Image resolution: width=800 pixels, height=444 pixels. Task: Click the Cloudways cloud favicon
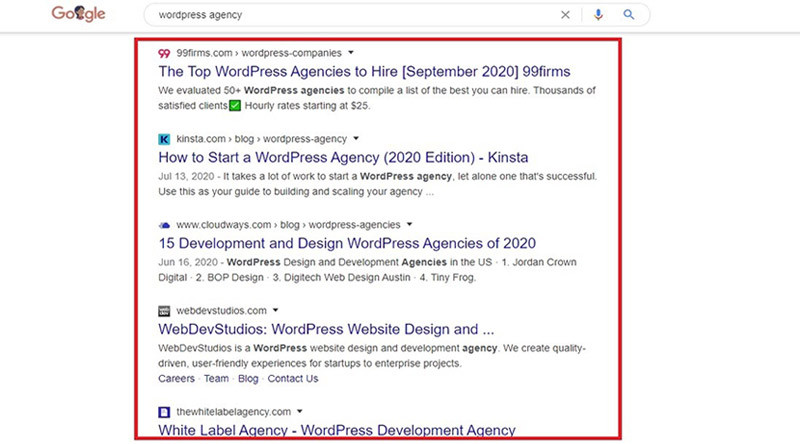coord(164,225)
